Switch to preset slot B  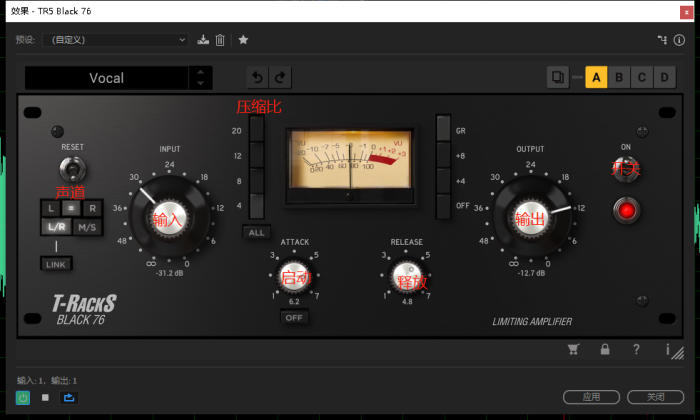(x=619, y=78)
